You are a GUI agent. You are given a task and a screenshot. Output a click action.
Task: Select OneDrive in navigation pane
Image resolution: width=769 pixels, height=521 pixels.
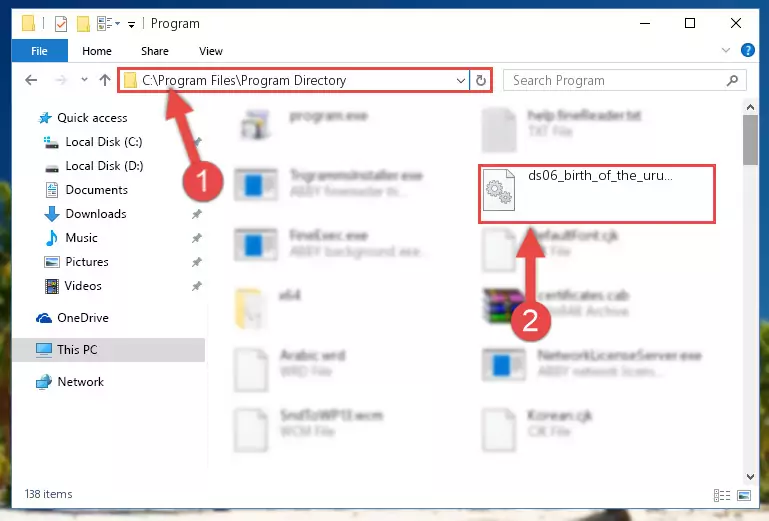(82, 318)
